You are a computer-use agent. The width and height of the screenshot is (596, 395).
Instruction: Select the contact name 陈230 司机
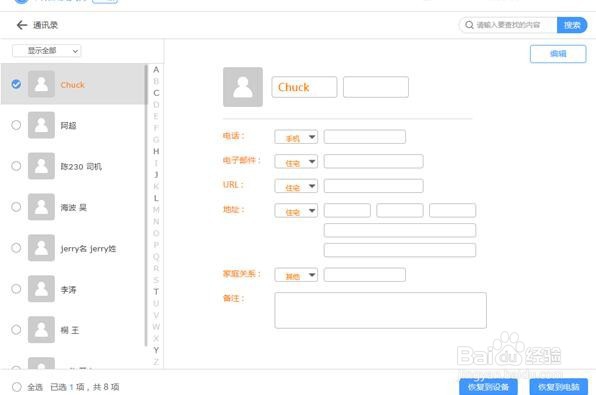point(81,167)
